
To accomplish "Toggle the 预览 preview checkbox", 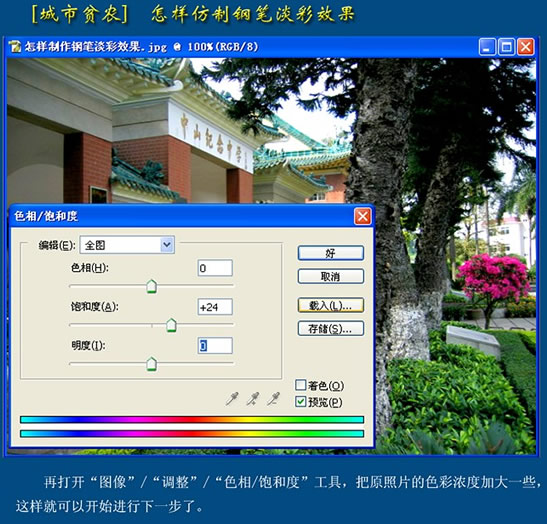I will 300,402.
